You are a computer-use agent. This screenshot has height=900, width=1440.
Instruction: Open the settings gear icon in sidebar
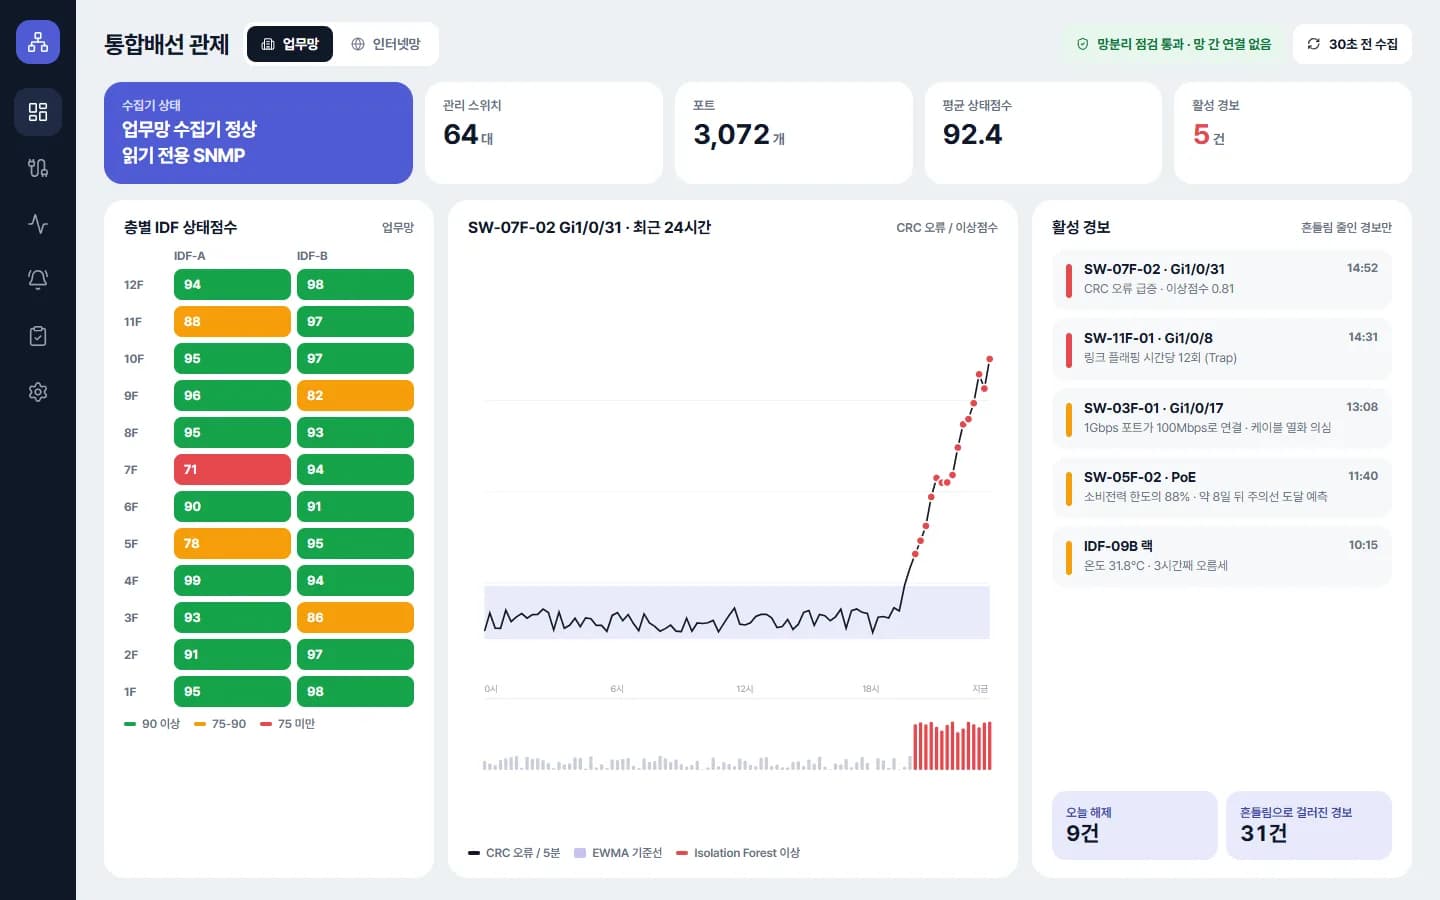click(x=38, y=392)
